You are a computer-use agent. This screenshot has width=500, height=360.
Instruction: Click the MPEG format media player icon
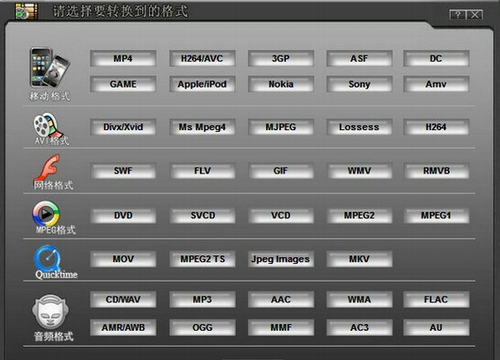click(46, 214)
